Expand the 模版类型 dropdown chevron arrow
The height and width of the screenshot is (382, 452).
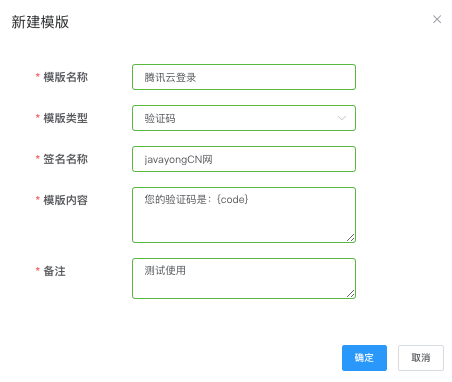click(x=342, y=118)
